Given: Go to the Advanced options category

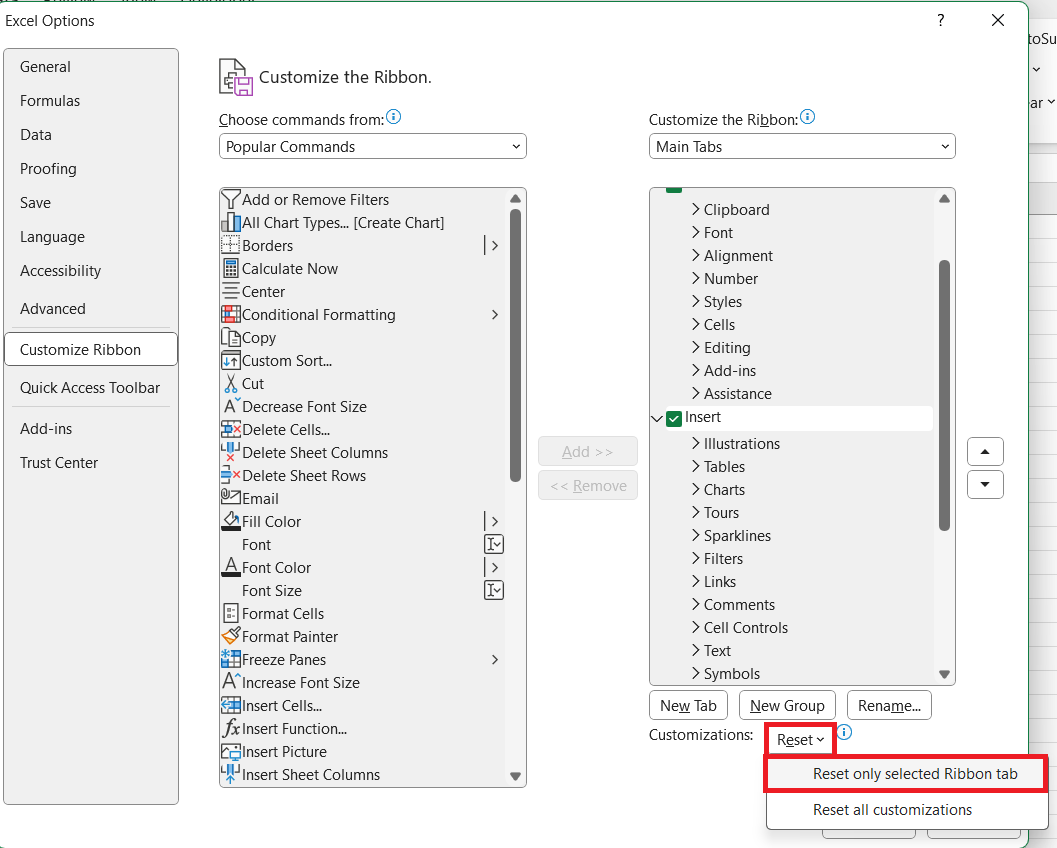Looking at the screenshot, I should [90, 309].
